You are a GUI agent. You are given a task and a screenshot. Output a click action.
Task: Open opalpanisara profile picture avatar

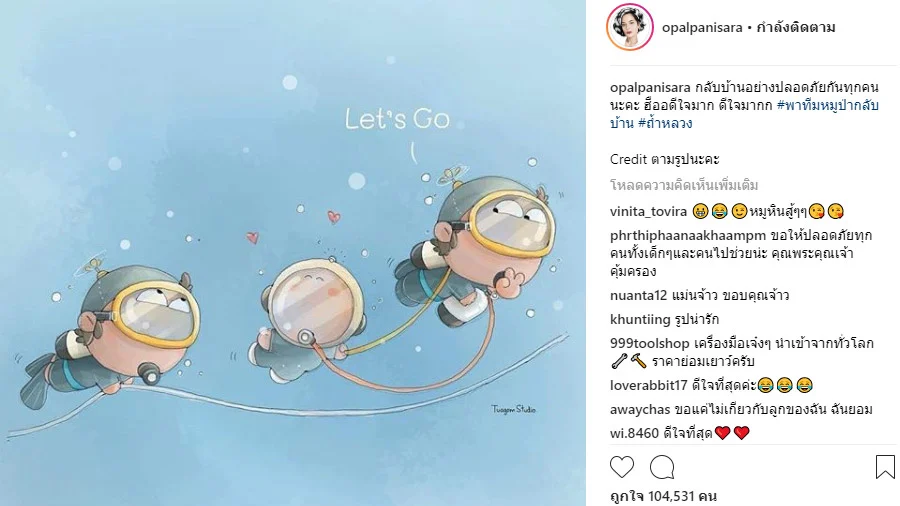pos(630,27)
